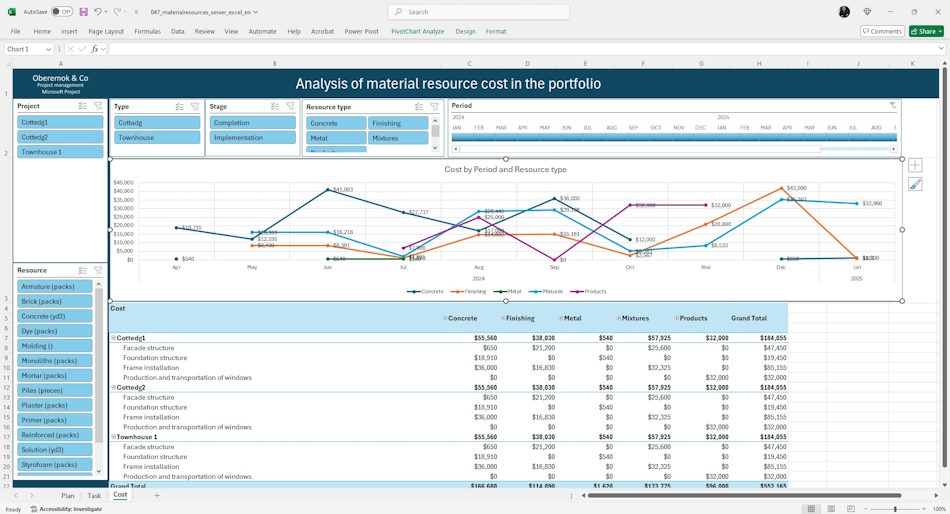Viewport: 950px width, 514px height.
Task: Clear the filter on the Stage slicer
Action: [x=291, y=107]
